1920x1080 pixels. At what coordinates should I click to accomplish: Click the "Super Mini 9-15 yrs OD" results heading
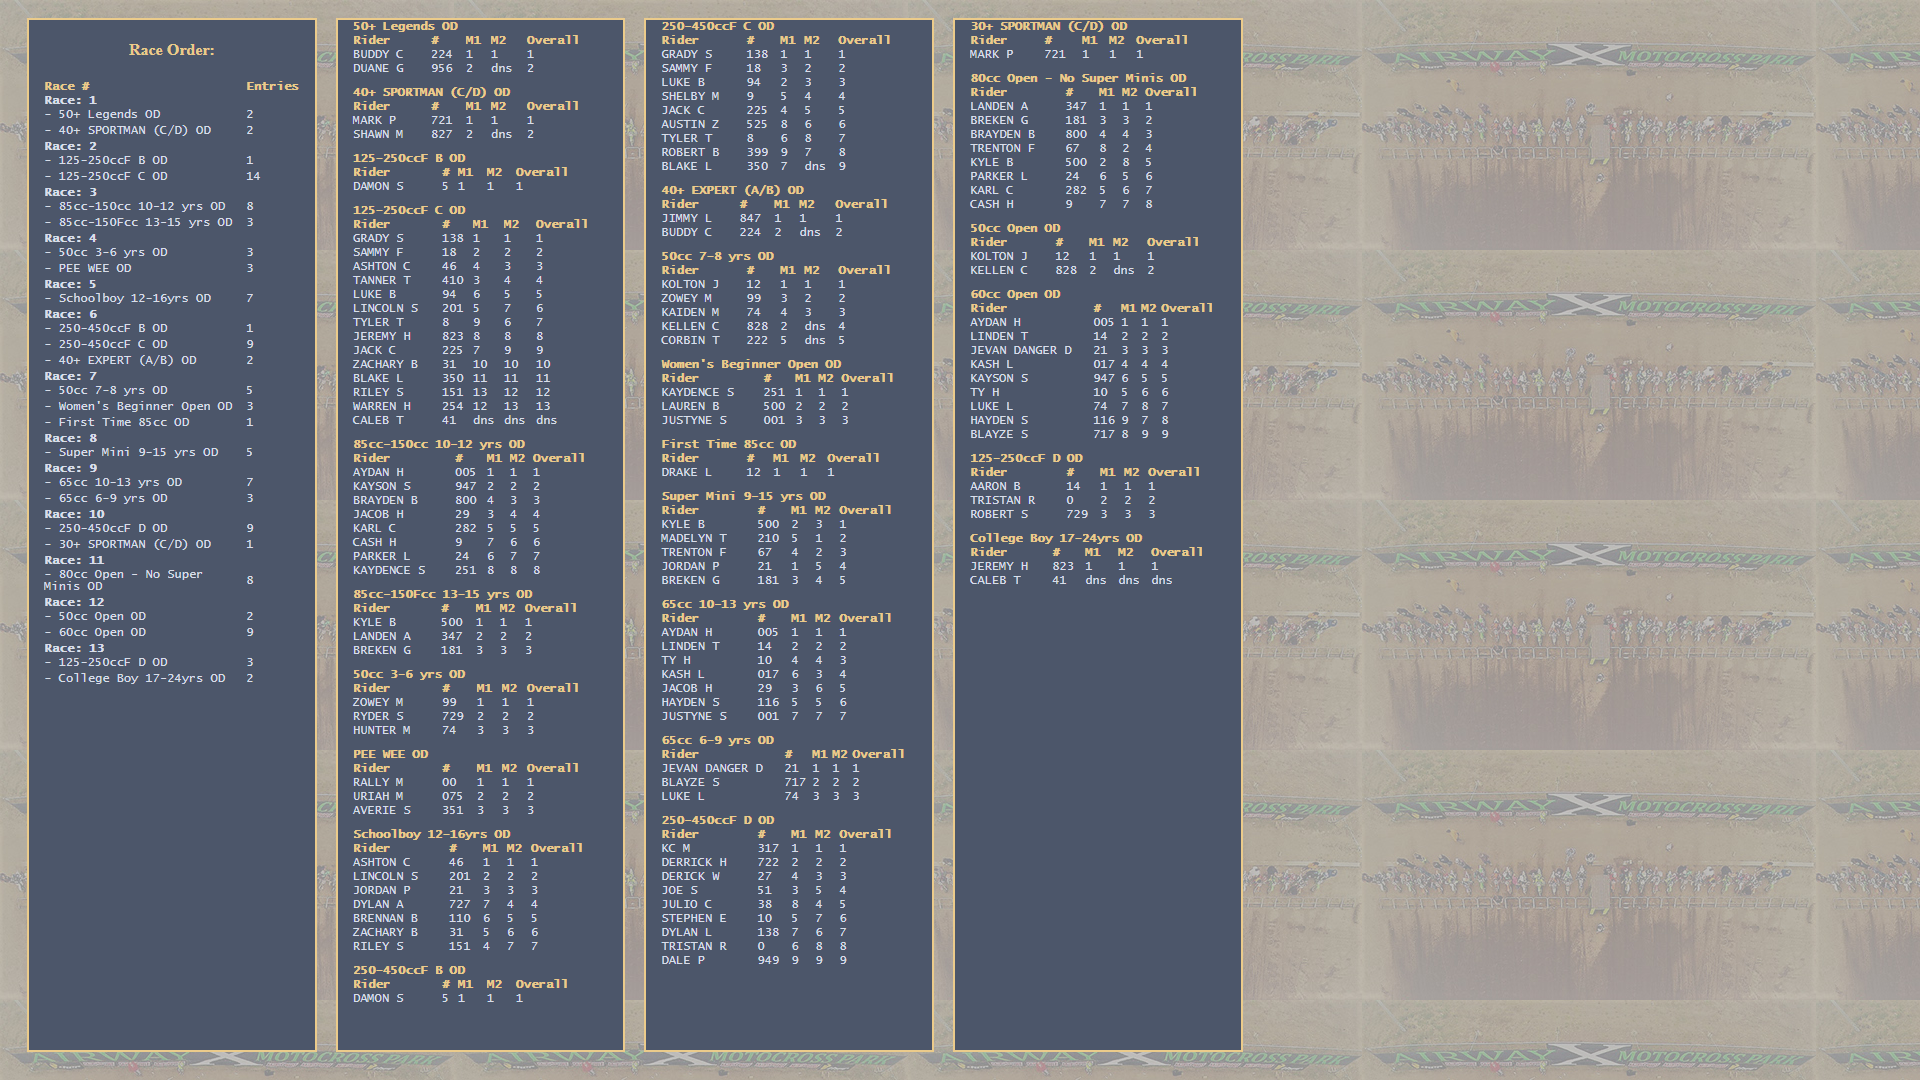pyautogui.click(x=744, y=496)
